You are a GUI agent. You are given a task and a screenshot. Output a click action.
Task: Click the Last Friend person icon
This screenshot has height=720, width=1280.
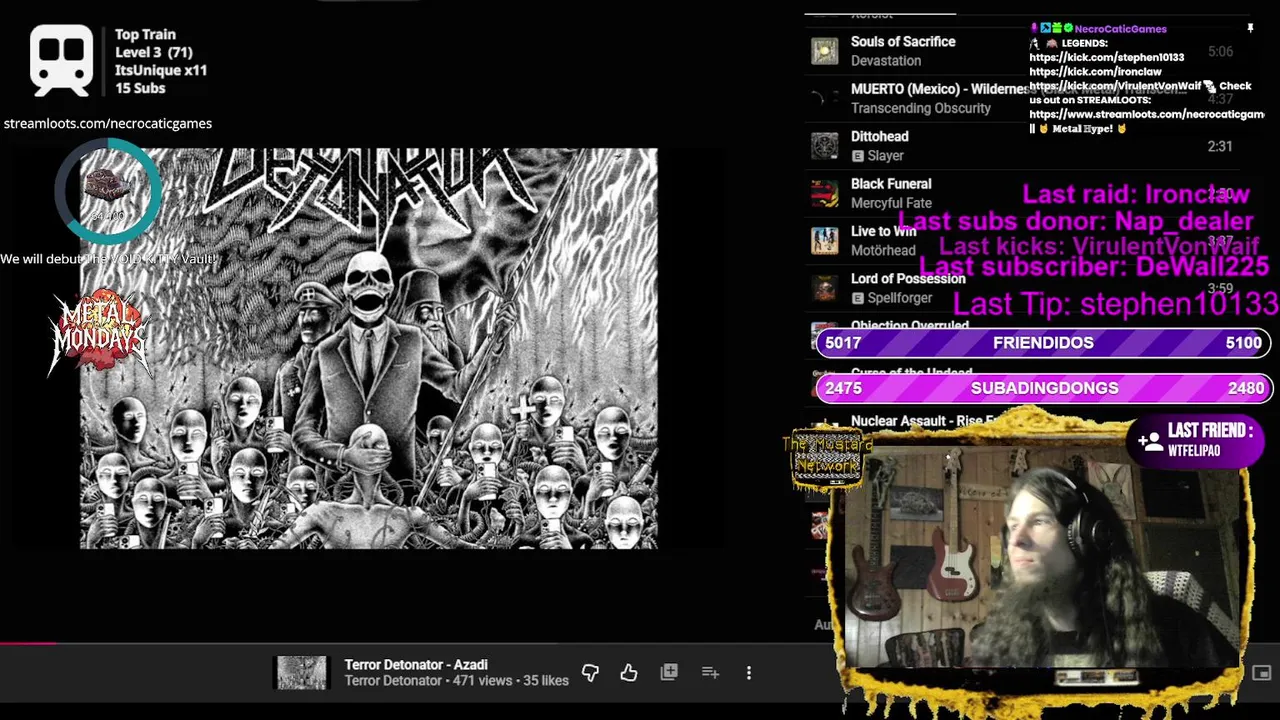pyautogui.click(x=1149, y=440)
